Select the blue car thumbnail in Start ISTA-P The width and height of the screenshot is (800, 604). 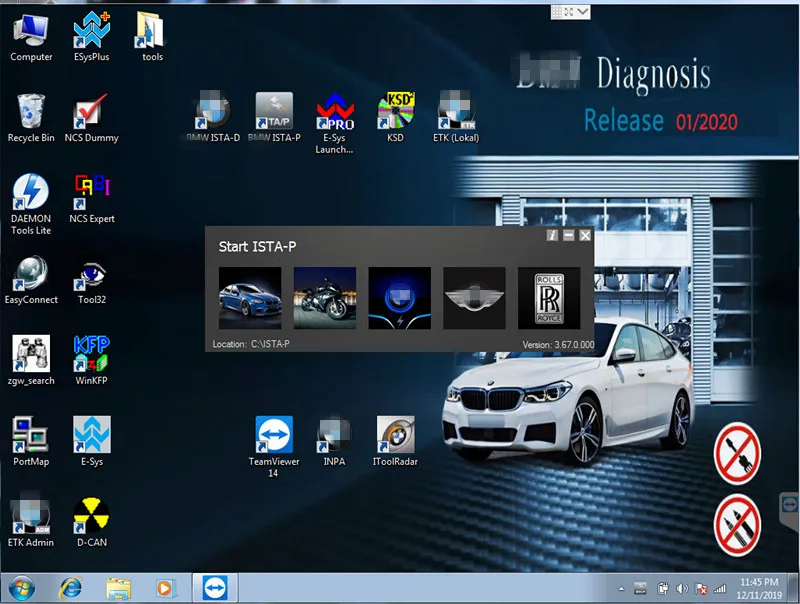(250, 298)
